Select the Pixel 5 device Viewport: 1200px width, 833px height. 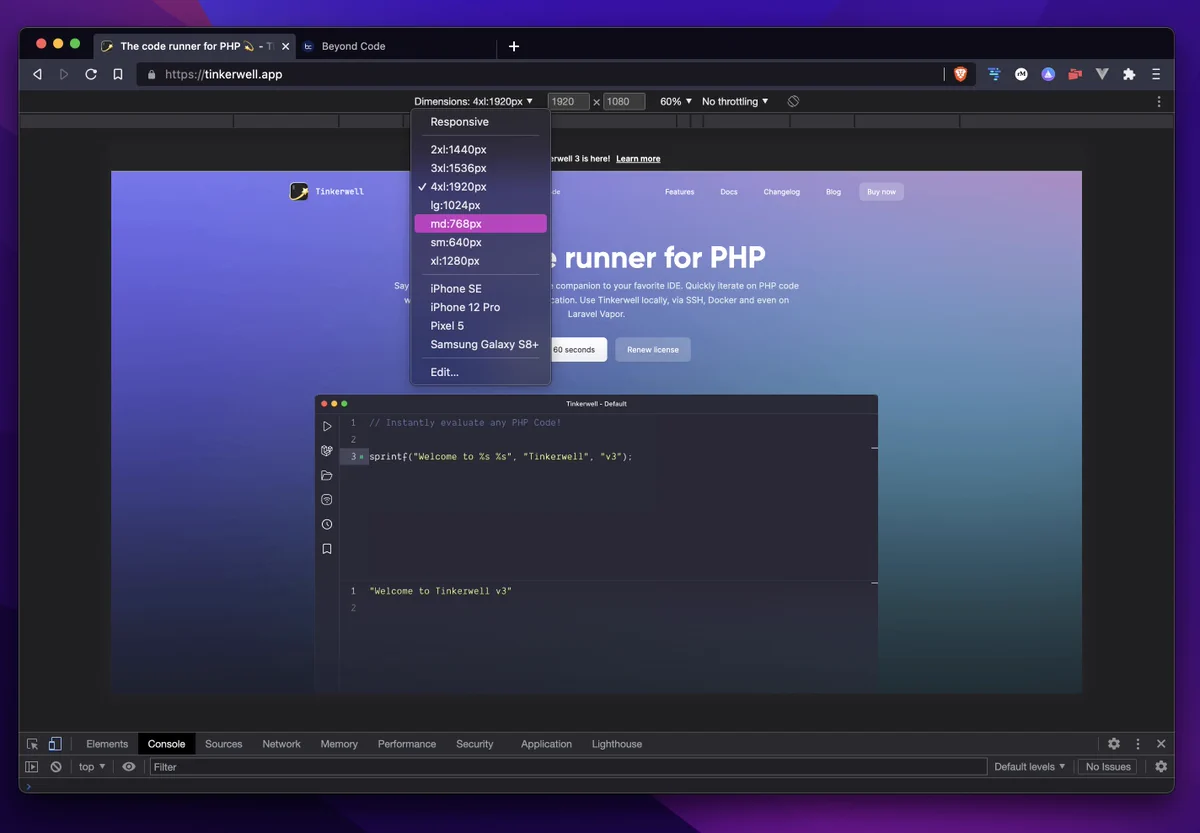(x=481, y=326)
